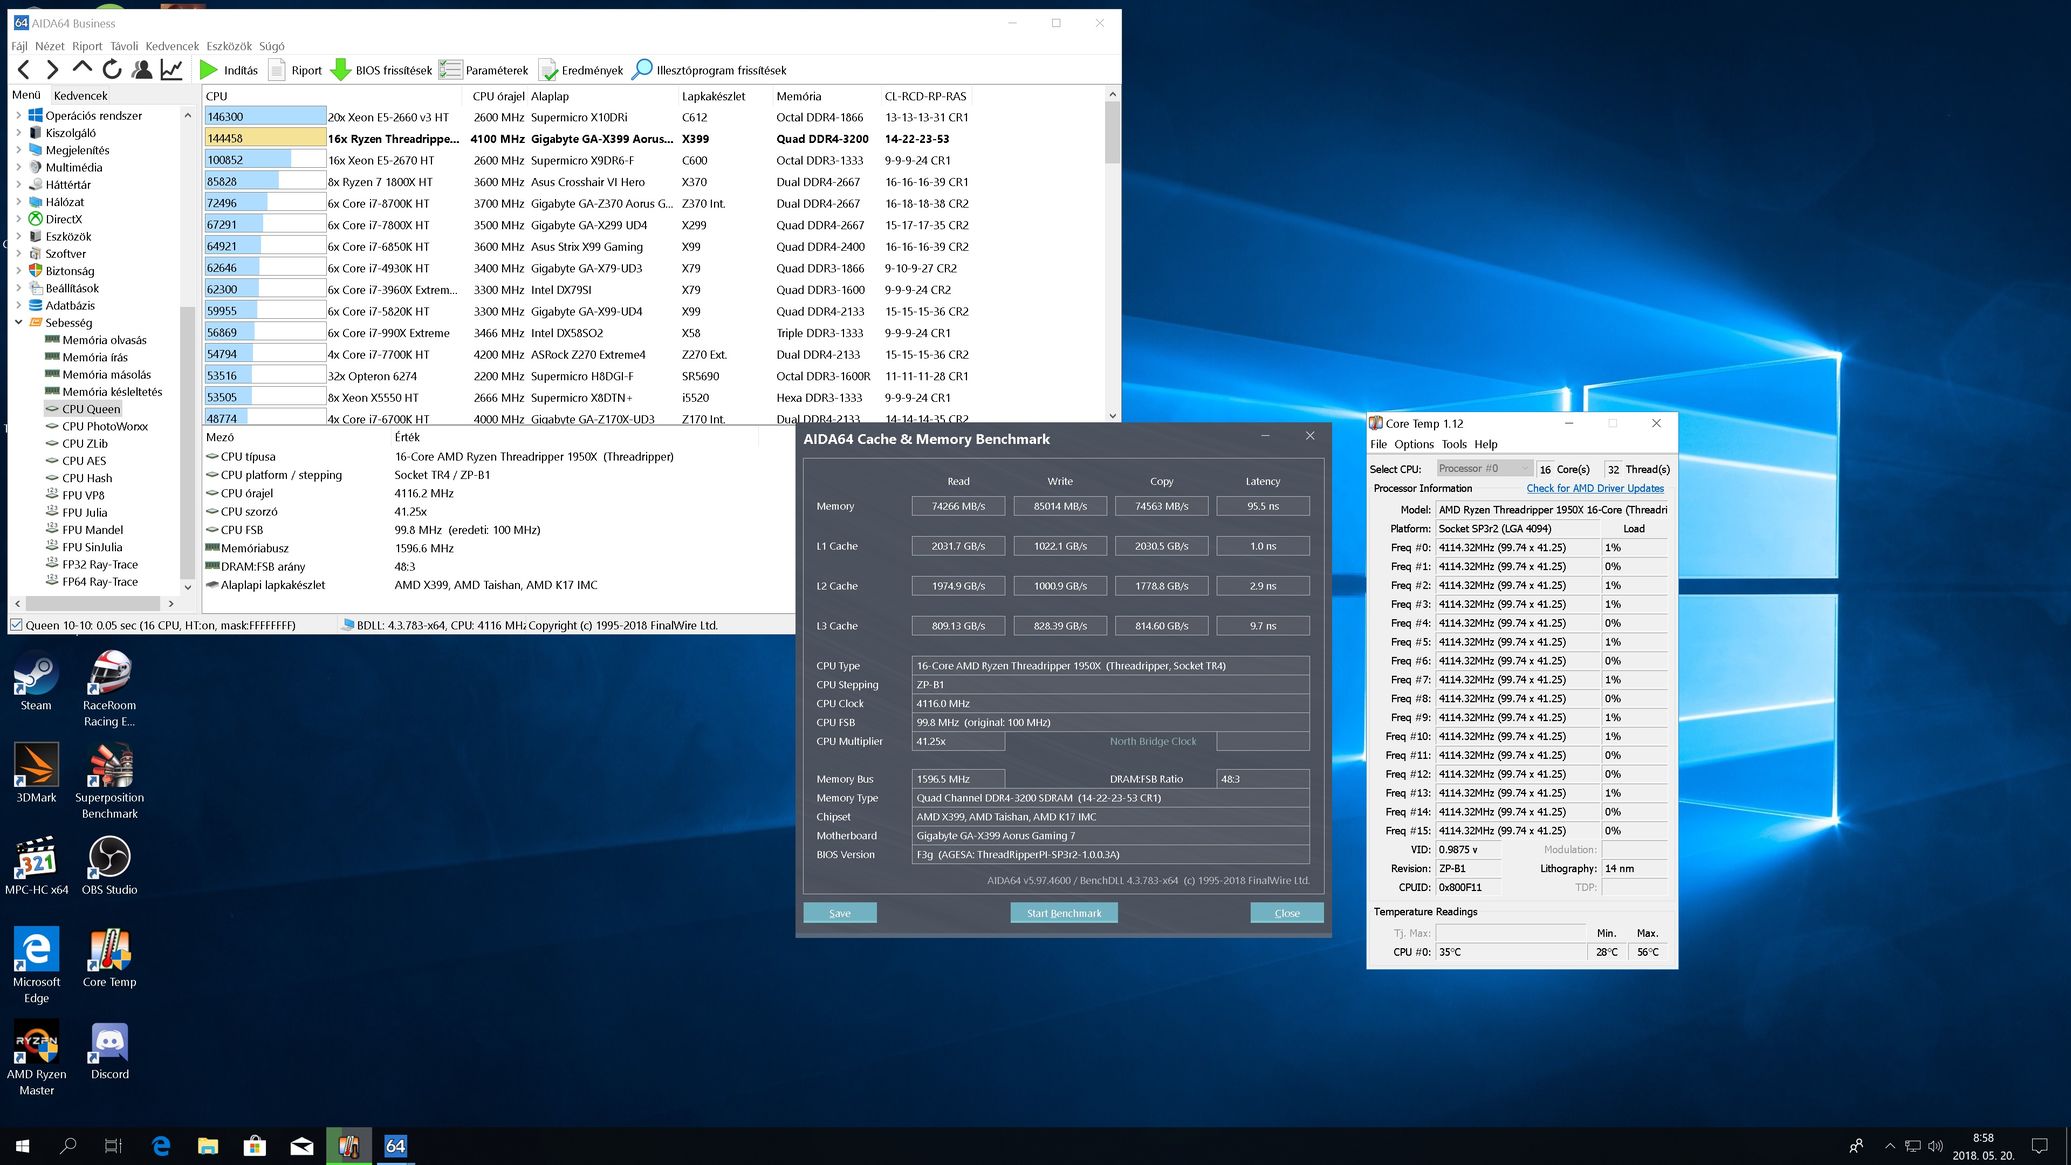Open Microsoft Store from the taskbar
2071x1165 pixels.
click(255, 1146)
